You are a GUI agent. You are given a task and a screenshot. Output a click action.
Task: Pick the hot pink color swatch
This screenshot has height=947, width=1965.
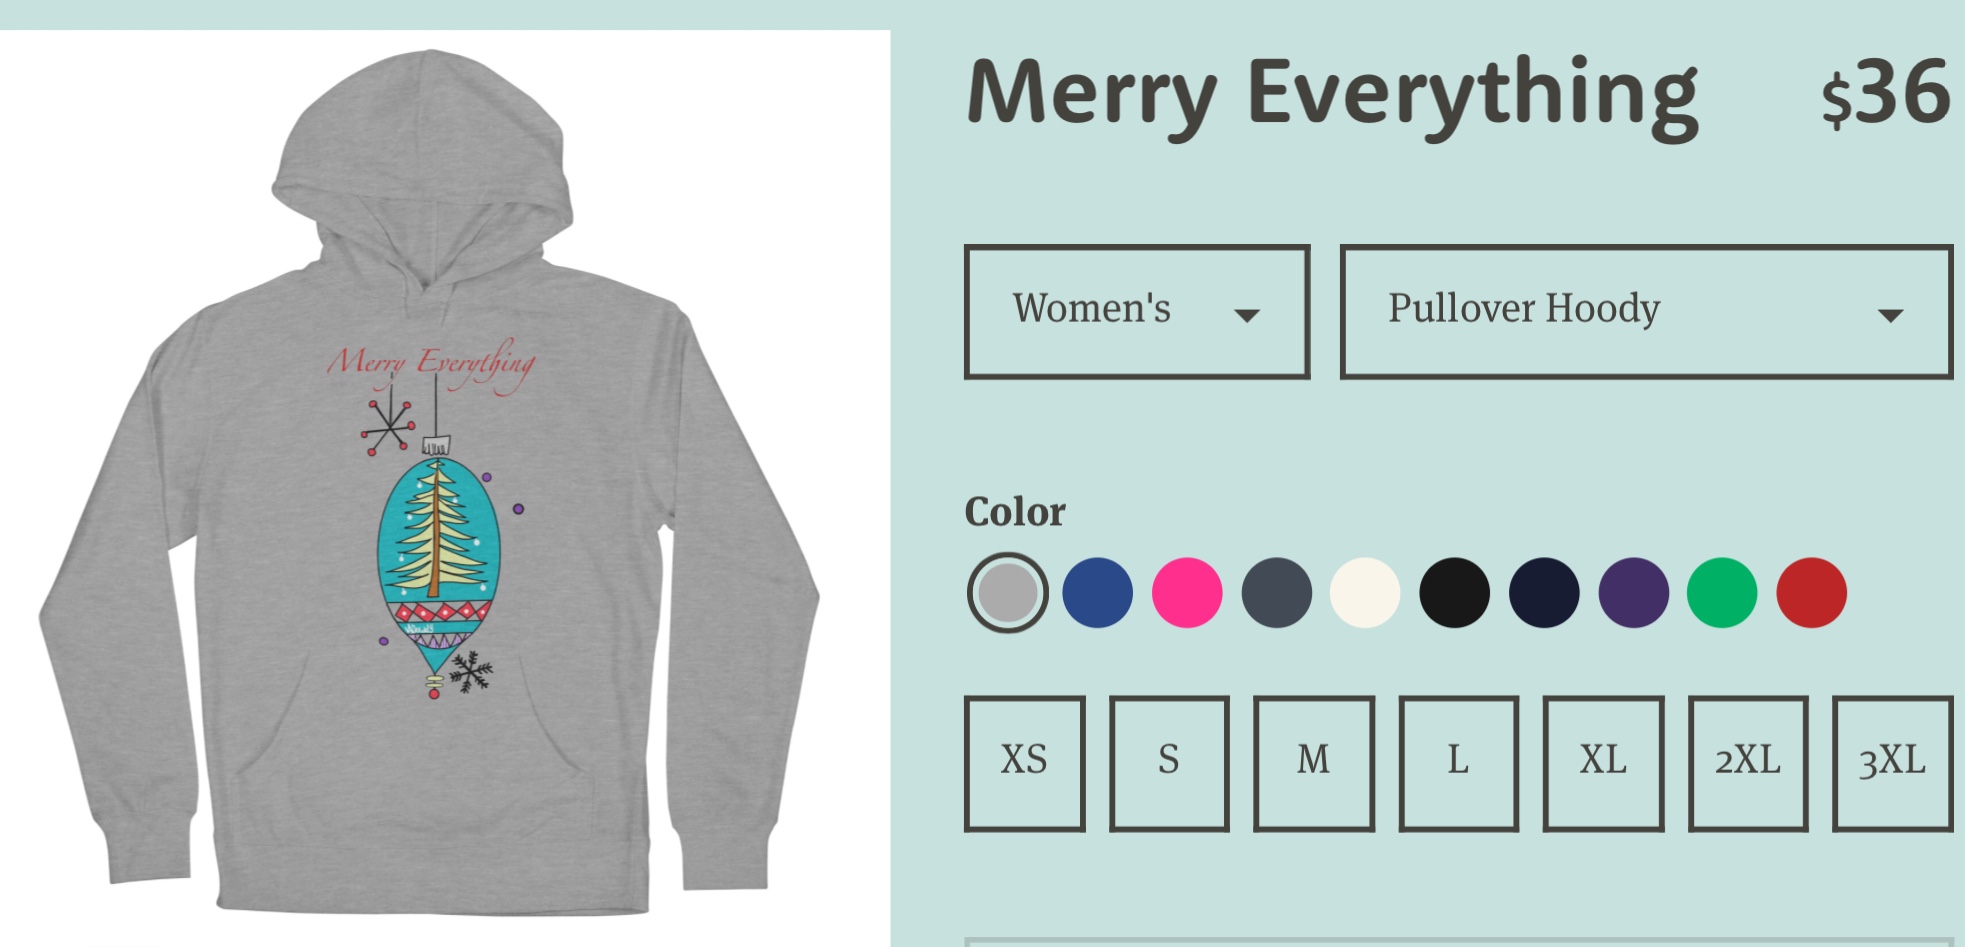pos(1187,593)
